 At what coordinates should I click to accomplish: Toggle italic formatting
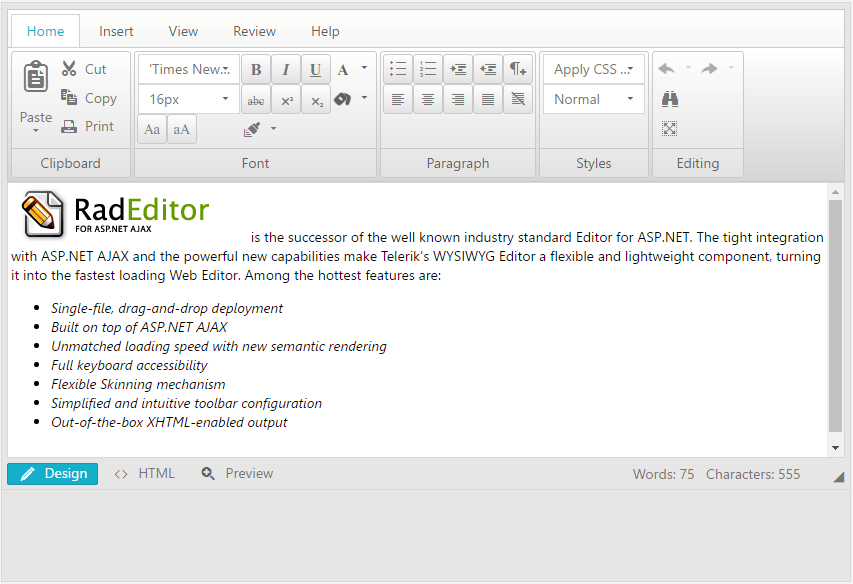click(x=286, y=69)
